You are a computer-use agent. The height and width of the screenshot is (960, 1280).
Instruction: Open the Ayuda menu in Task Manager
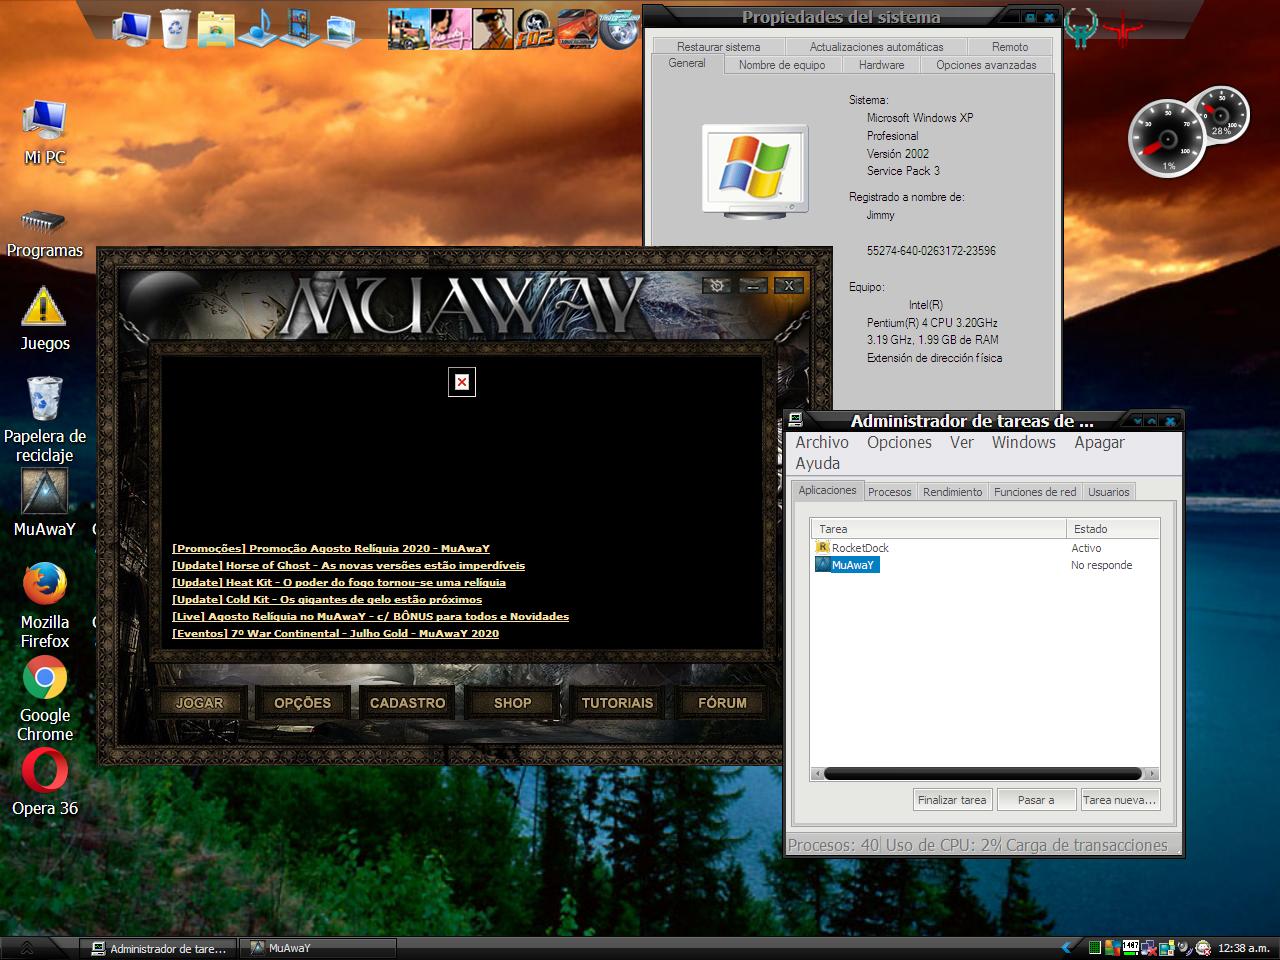(x=818, y=463)
